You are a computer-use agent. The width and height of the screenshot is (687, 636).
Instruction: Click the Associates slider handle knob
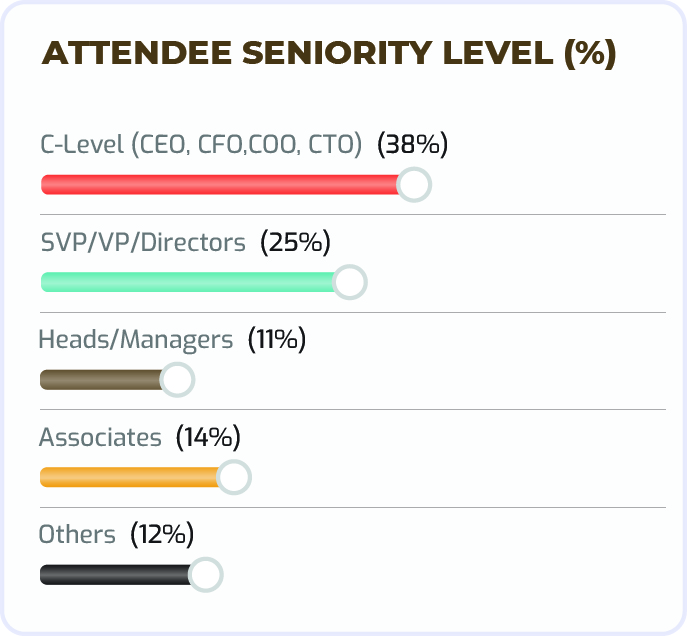[x=234, y=478]
